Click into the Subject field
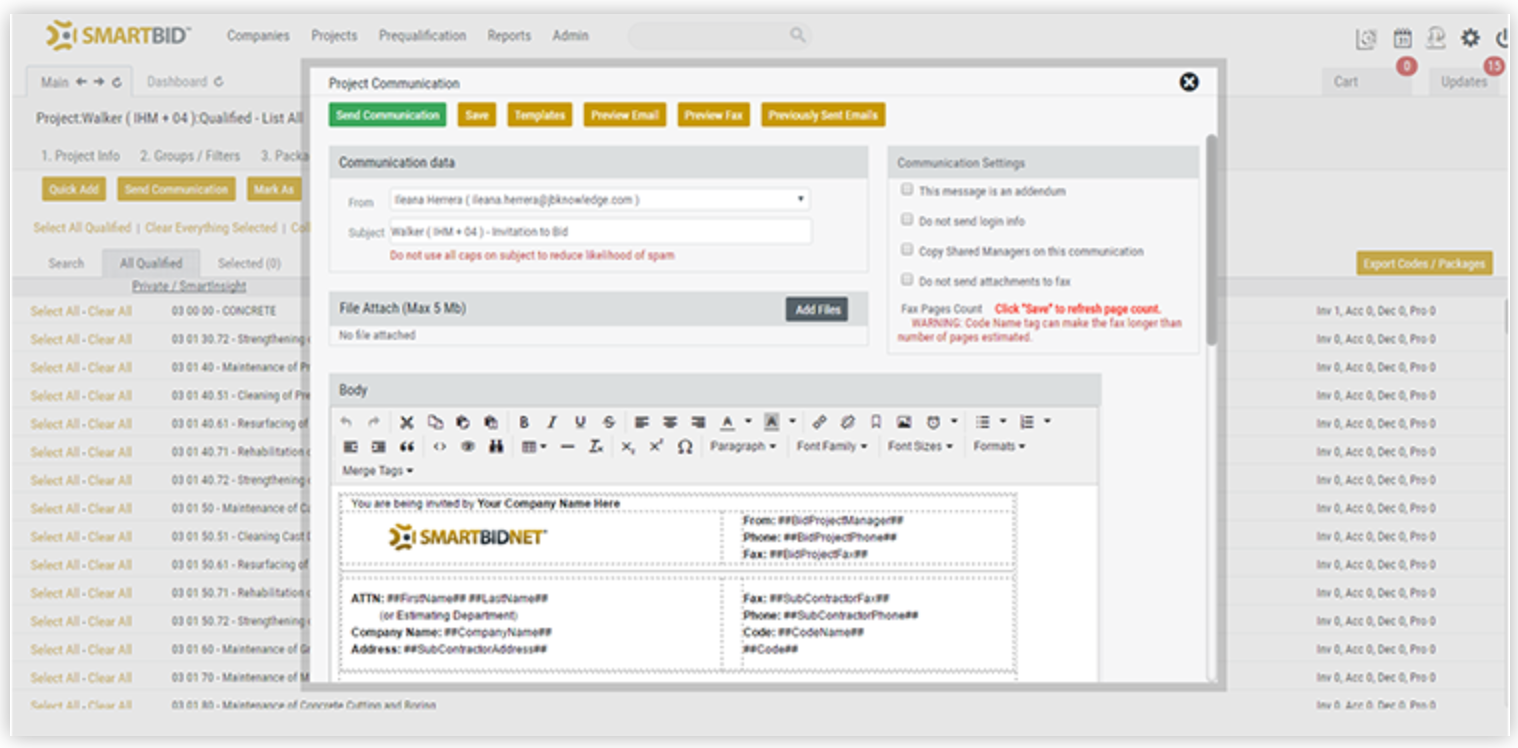 point(600,231)
